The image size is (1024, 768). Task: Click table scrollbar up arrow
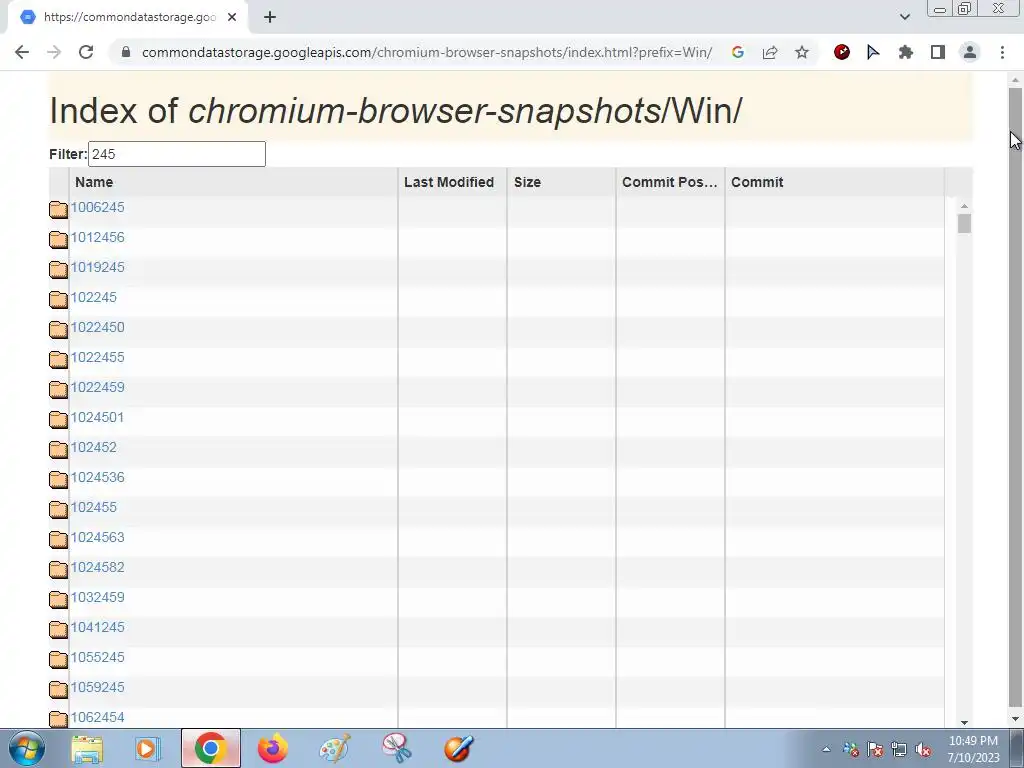(964, 206)
